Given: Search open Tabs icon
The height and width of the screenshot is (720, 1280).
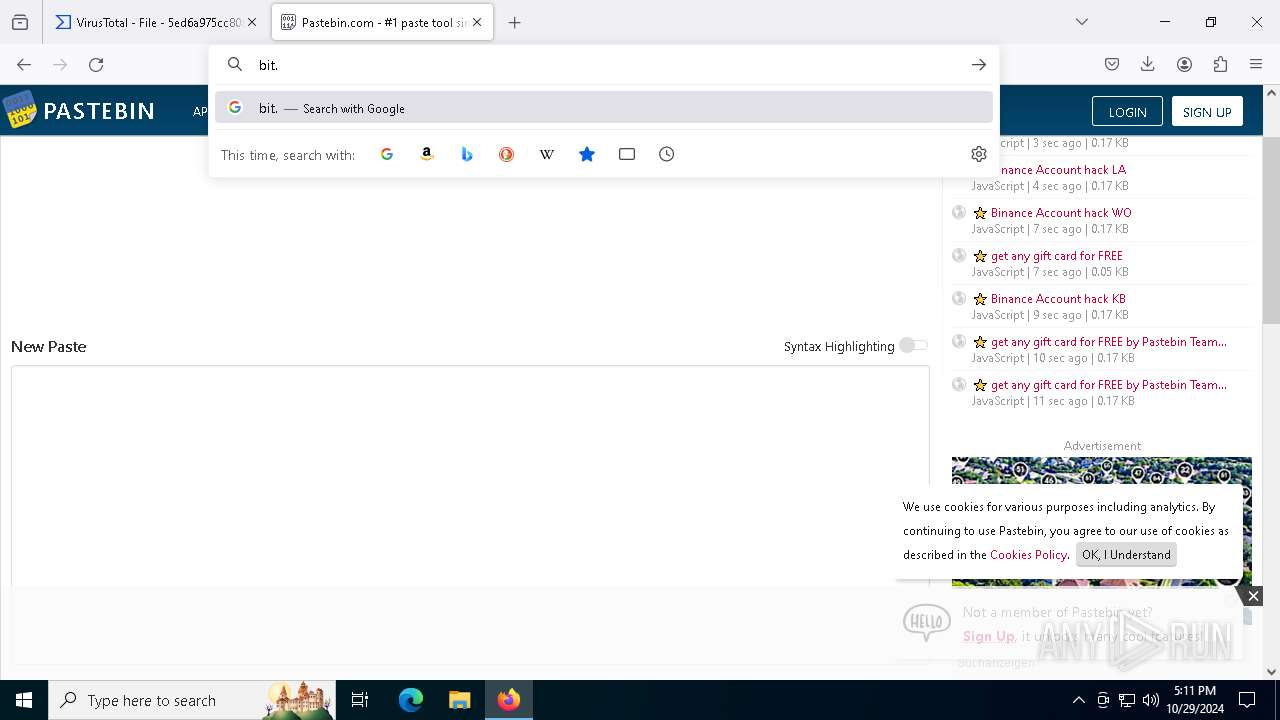Looking at the screenshot, I should [627, 154].
